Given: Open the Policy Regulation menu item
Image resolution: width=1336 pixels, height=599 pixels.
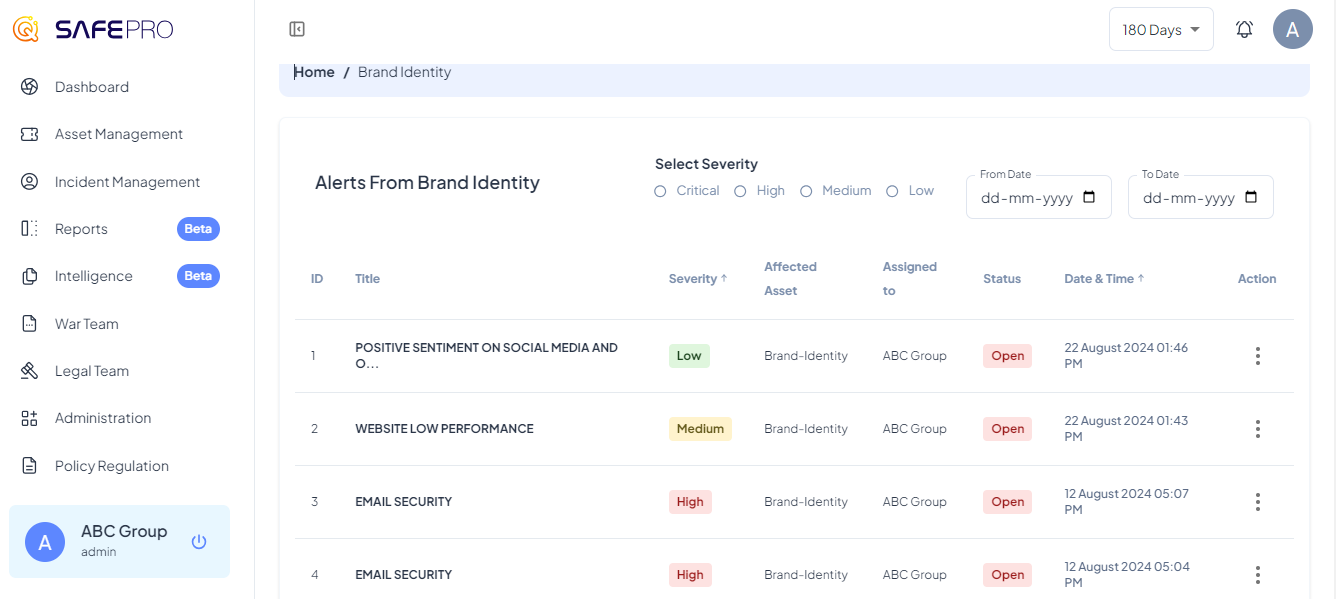Looking at the screenshot, I should [111, 466].
